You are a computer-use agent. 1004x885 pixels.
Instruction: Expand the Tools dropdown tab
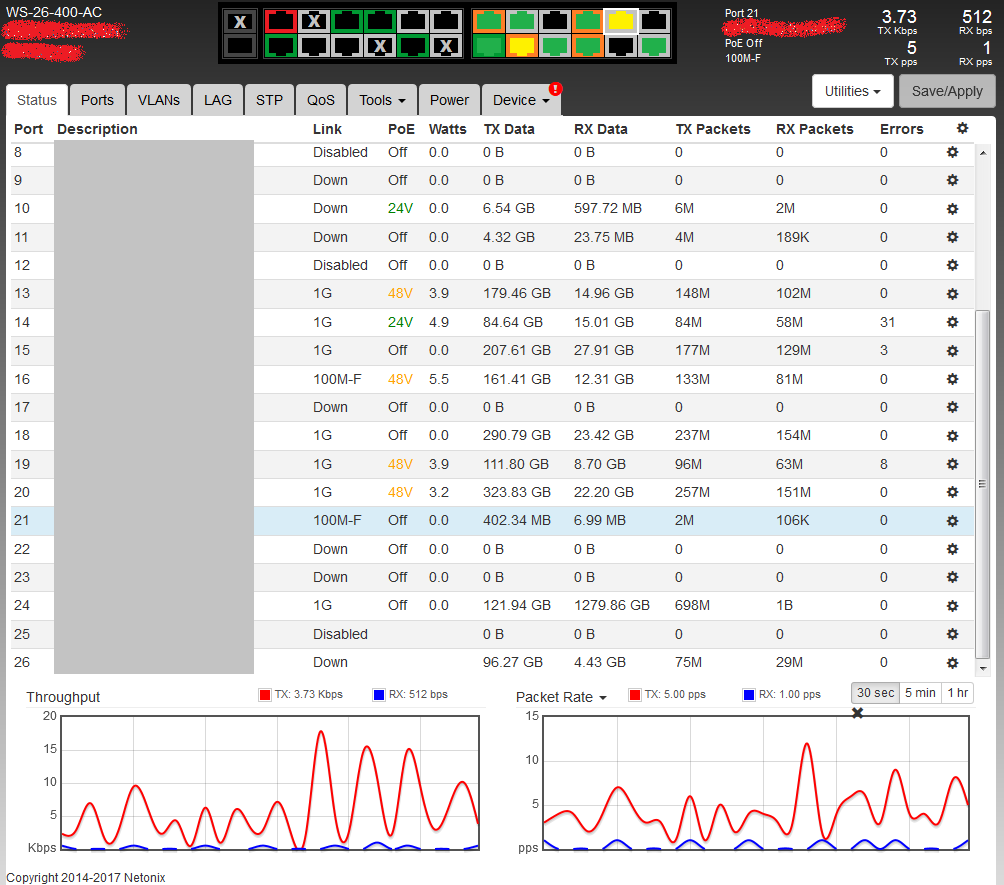pos(382,100)
